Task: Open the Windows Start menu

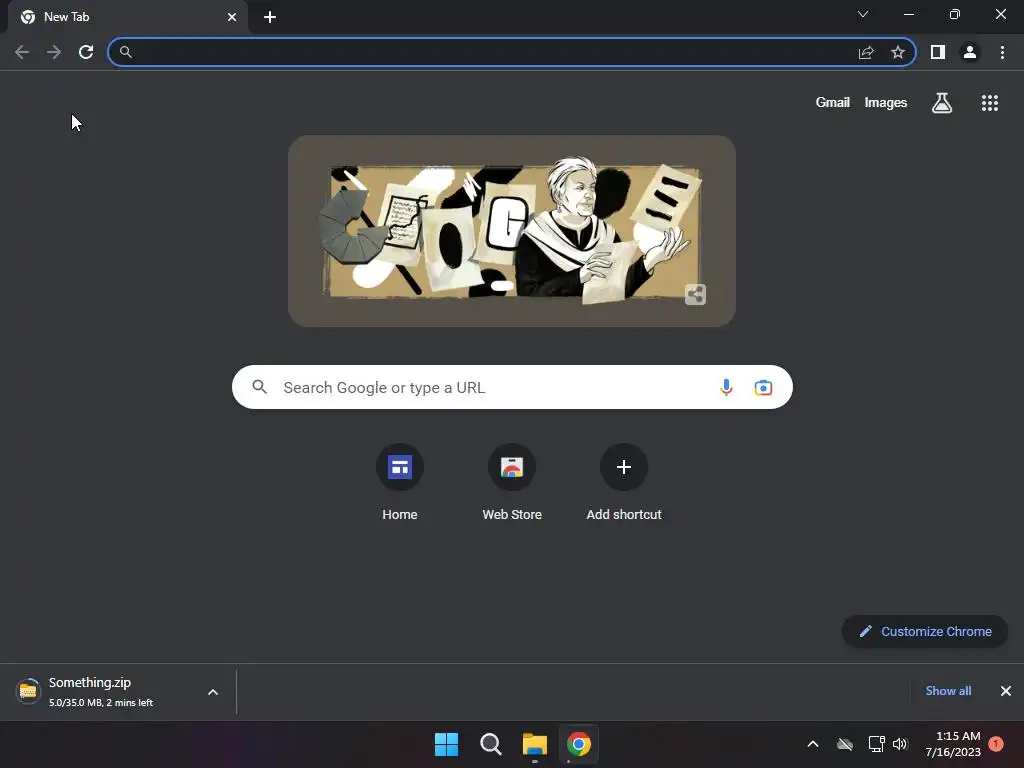Action: [x=447, y=744]
